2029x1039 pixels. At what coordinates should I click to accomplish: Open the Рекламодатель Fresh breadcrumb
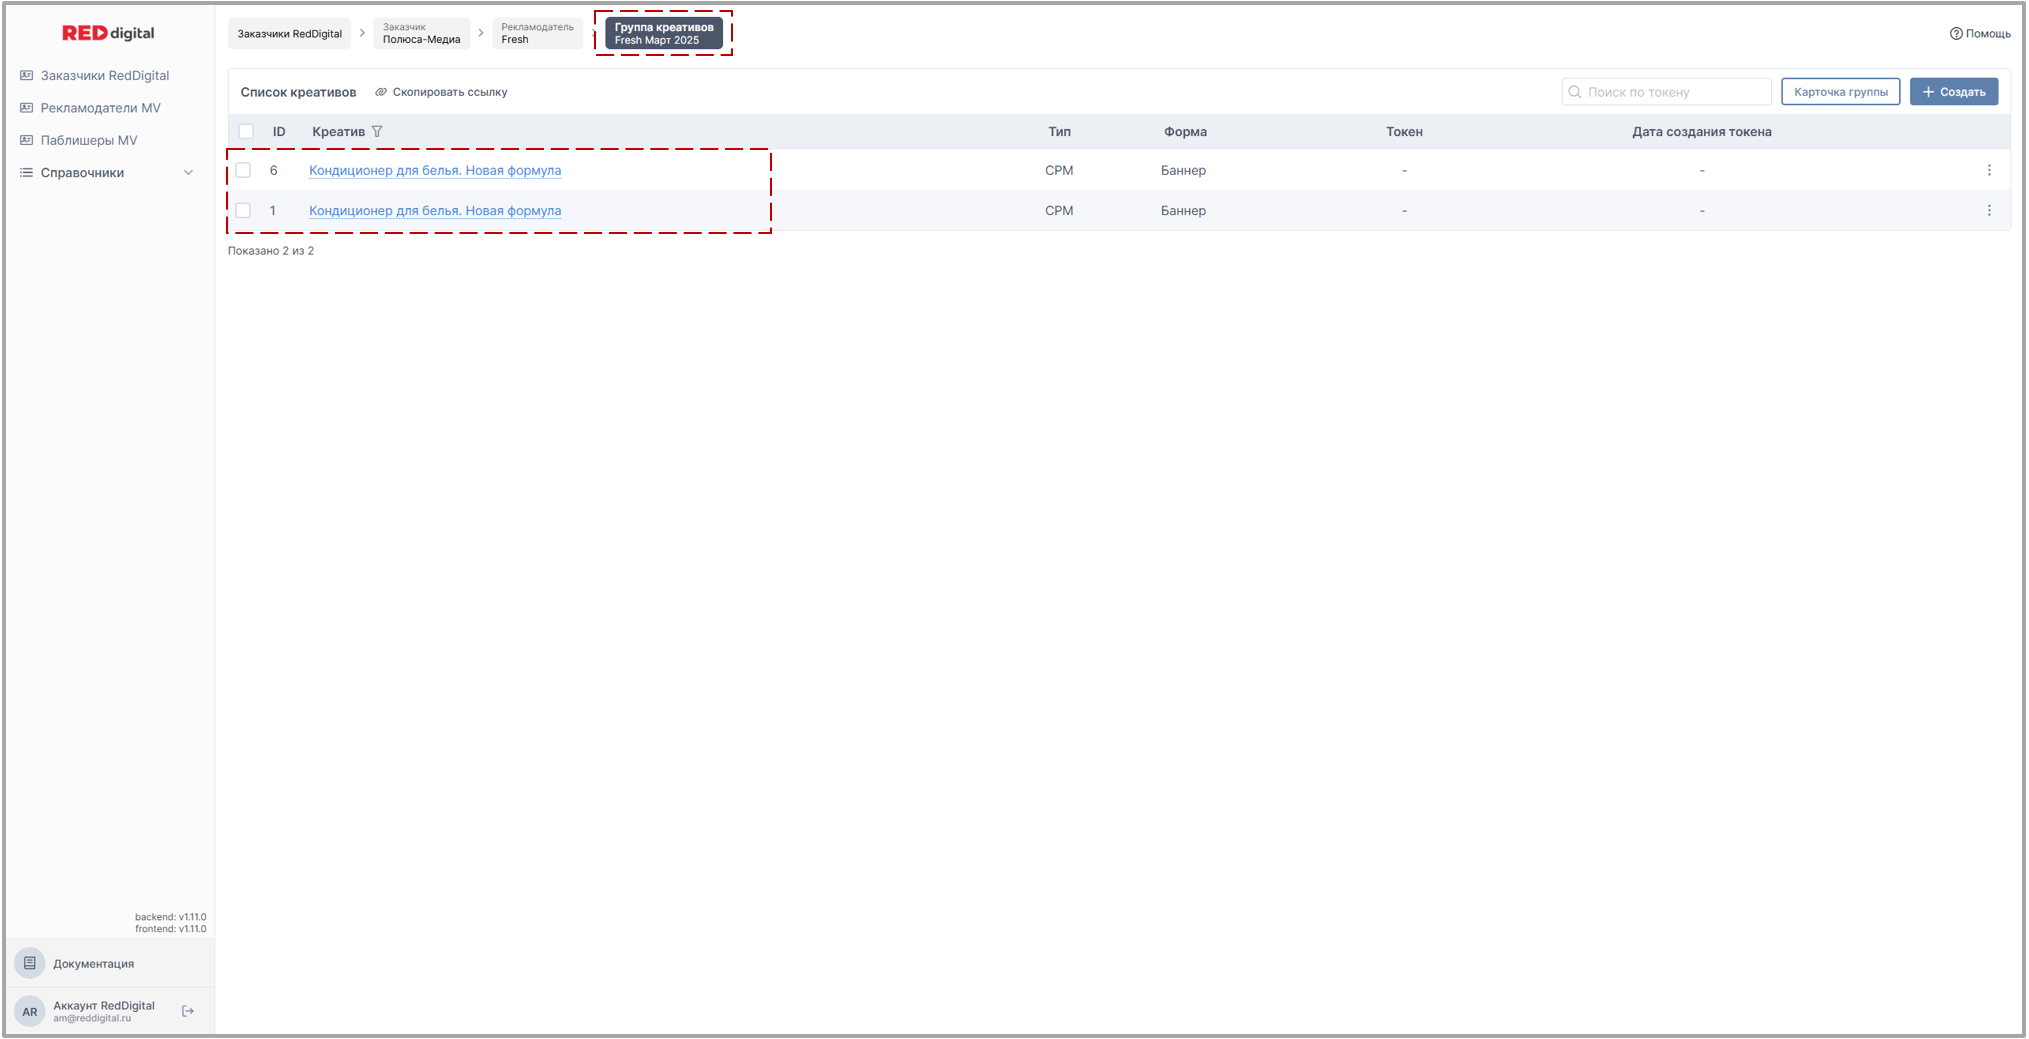point(536,34)
